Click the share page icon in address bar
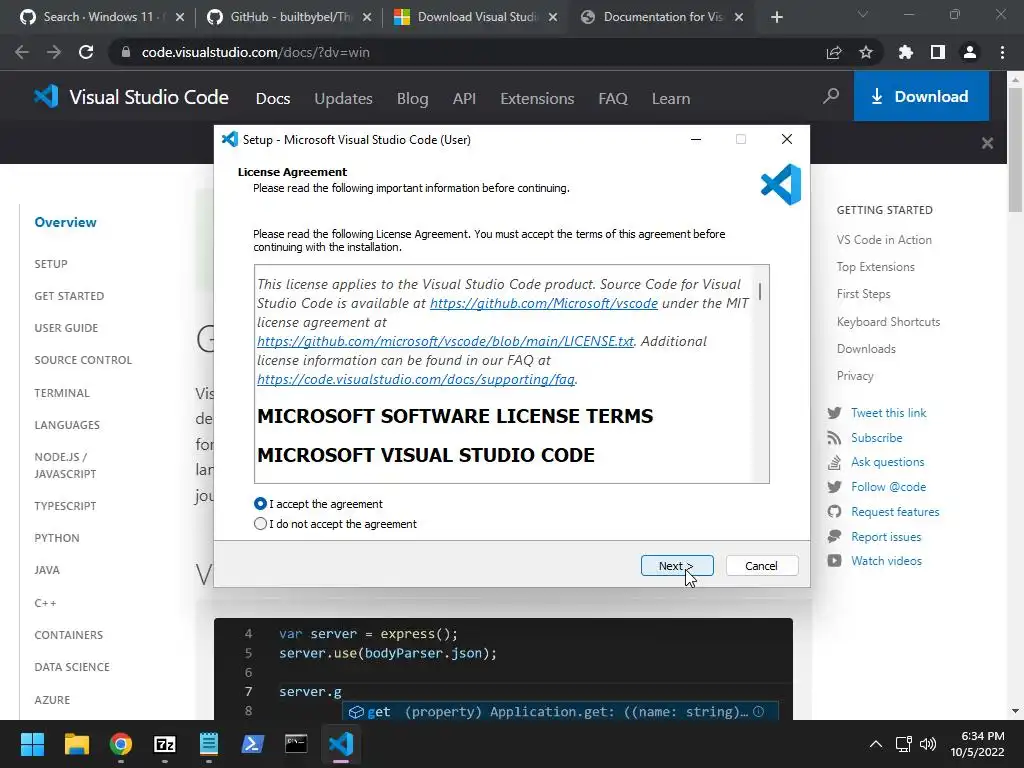Image resolution: width=1024 pixels, height=768 pixels. [834, 52]
